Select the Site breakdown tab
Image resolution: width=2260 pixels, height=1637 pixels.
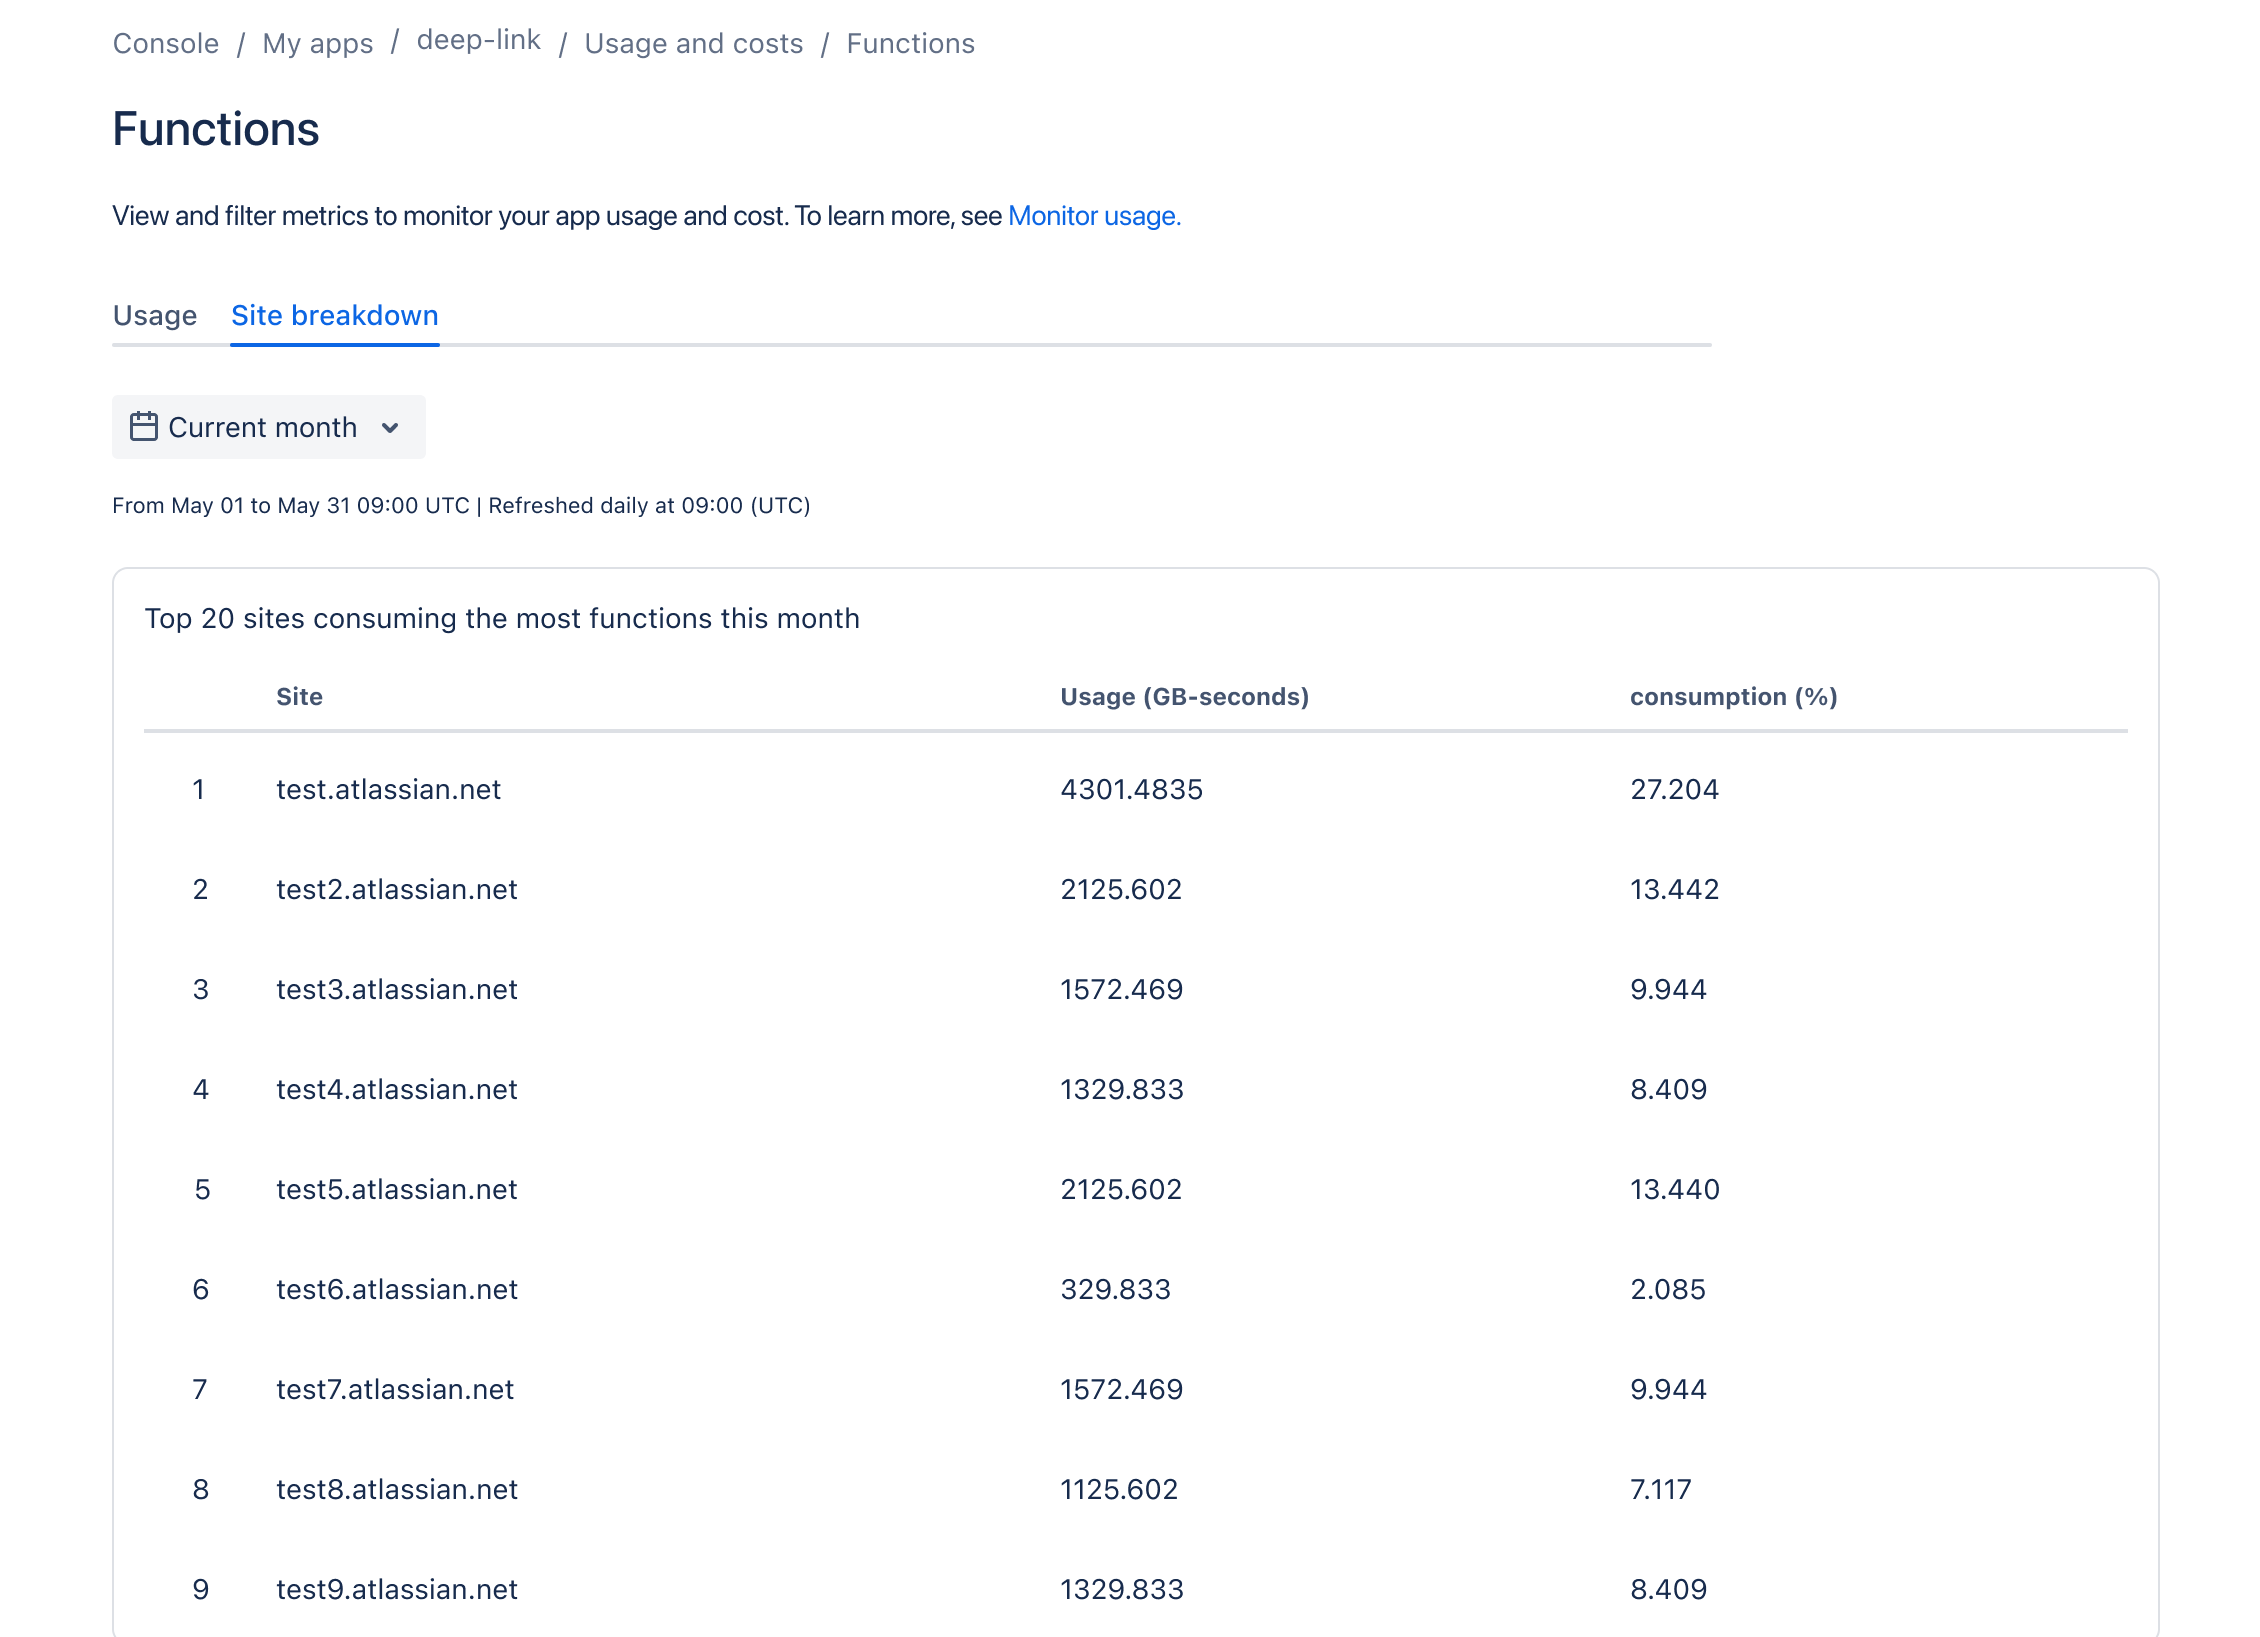(334, 316)
